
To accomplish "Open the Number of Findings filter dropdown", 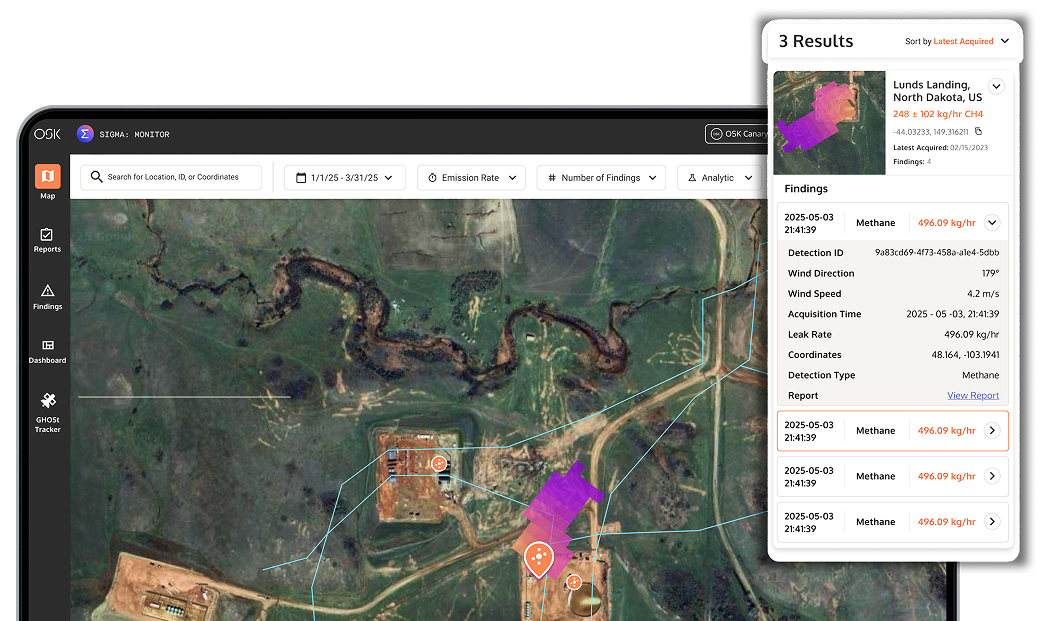I will click(x=601, y=178).
